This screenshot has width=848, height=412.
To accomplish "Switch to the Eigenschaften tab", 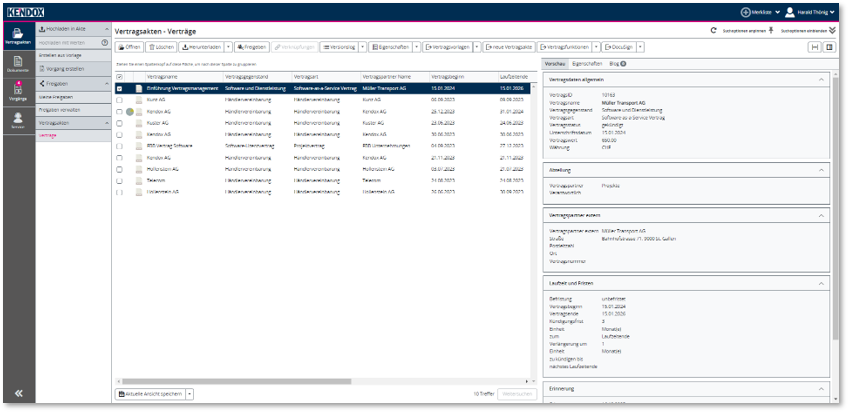I will [x=586, y=63].
